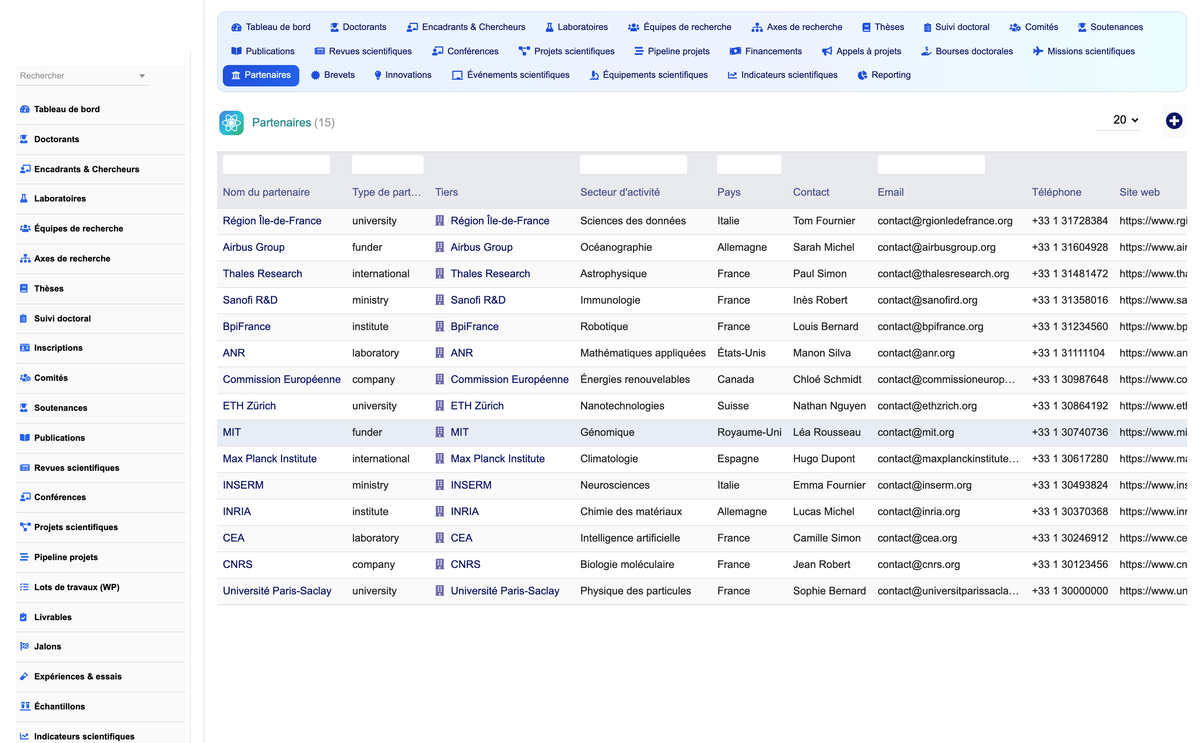Click the Innovations lightbulb icon in top navigation
1200x743 pixels.
(x=378, y=75)
